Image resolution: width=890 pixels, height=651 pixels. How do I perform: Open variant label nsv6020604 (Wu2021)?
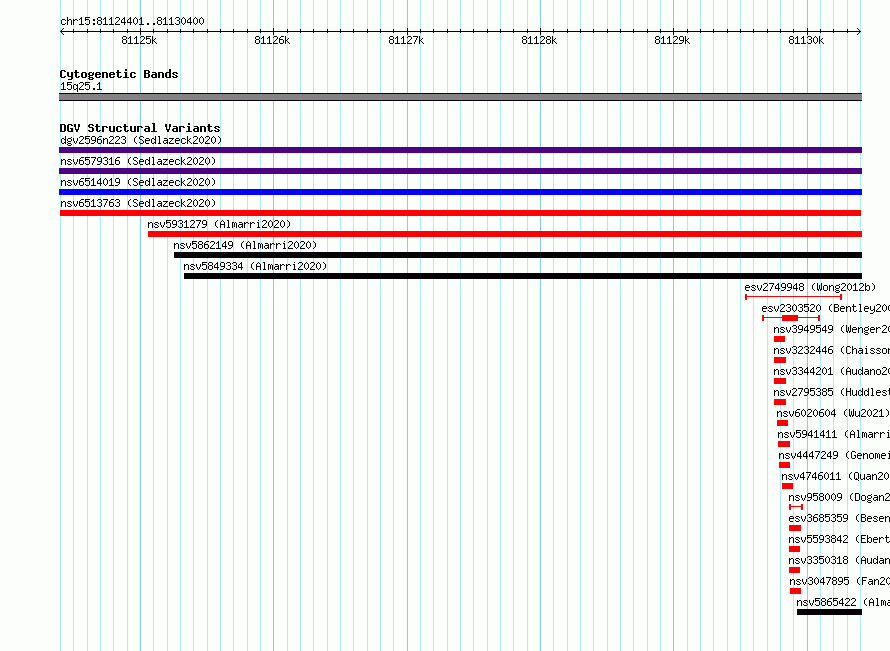[x=833, y=413]
